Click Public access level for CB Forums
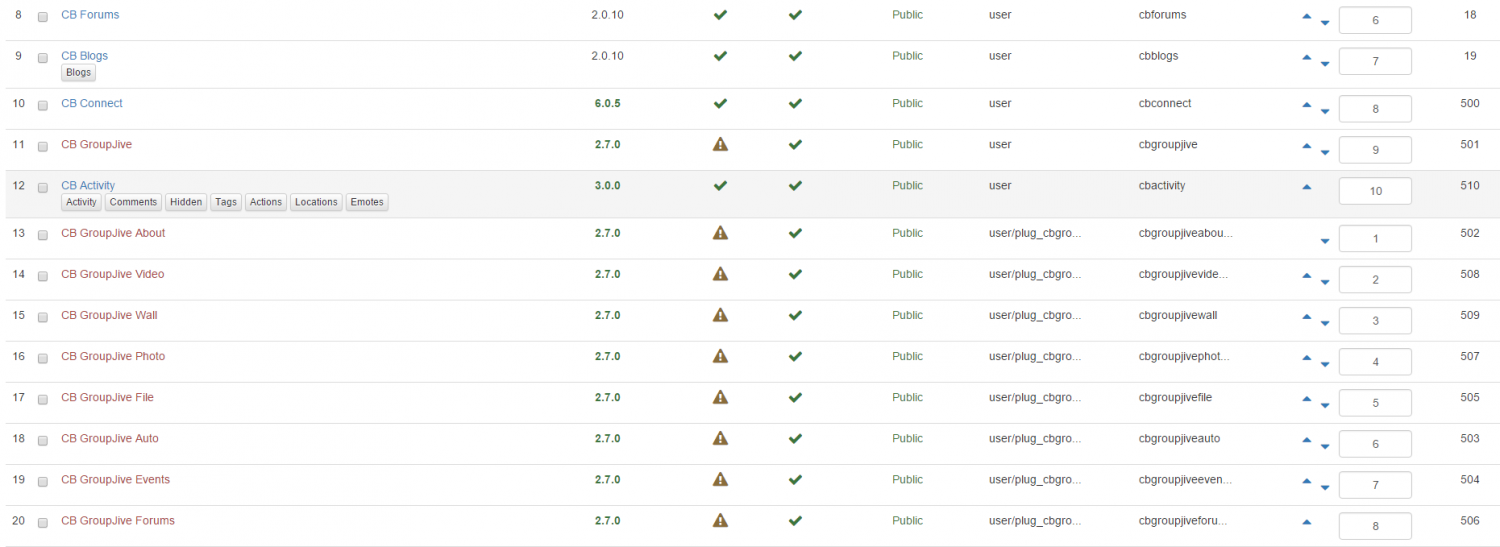Viewport: 1500px width, 547px height. tap(908, 15)
